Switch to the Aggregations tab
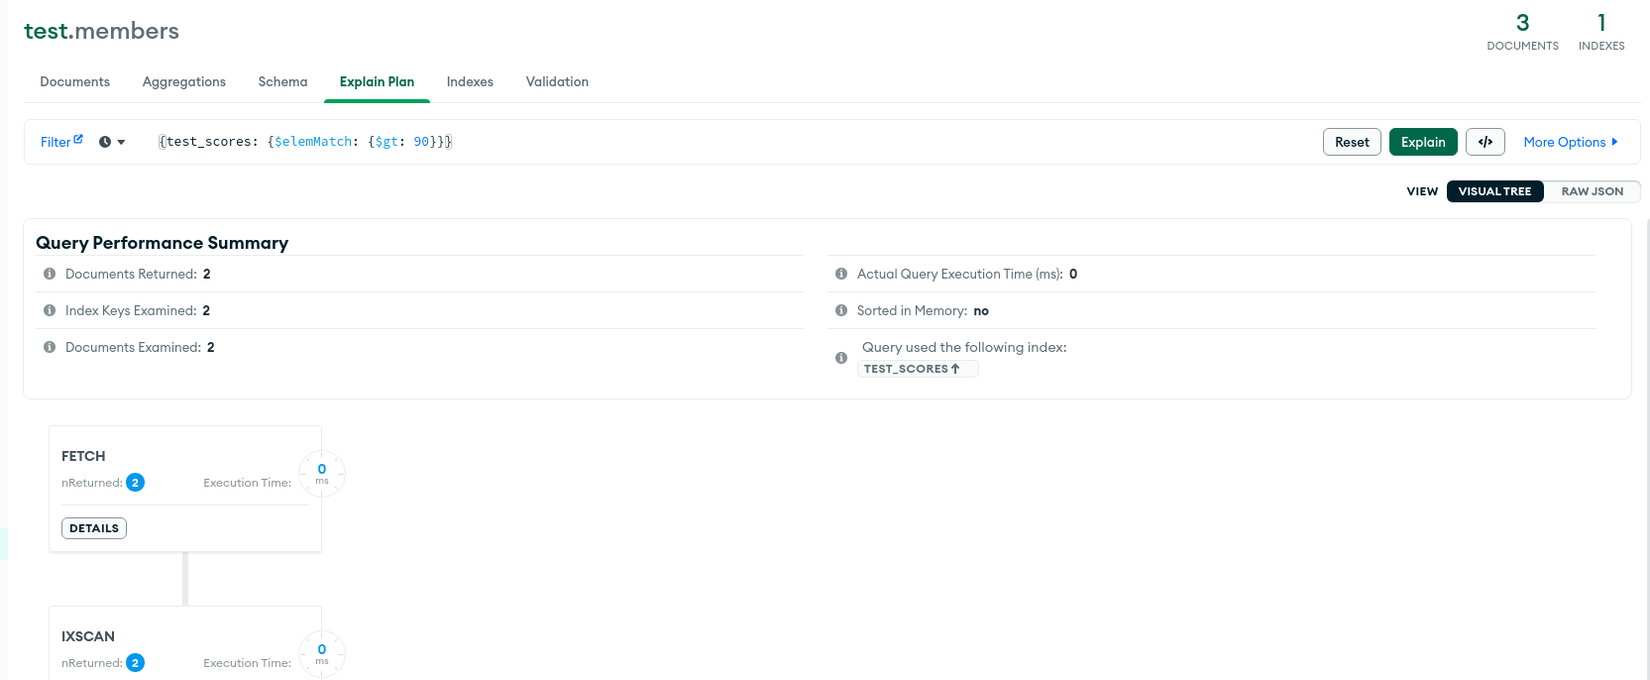Image resolution: width=1650 pixels, height=680 pixels. point(184,82)
